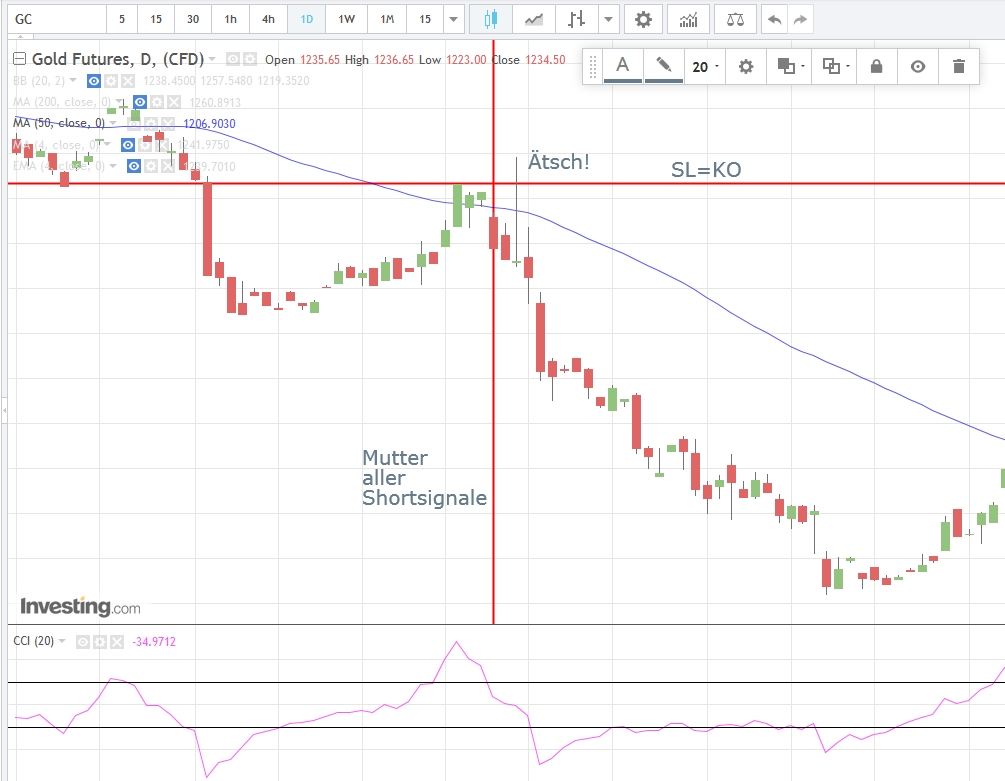Toggle visibility of MA (50, close, 0)
1005x781 pixels.
tap(133, 123)
